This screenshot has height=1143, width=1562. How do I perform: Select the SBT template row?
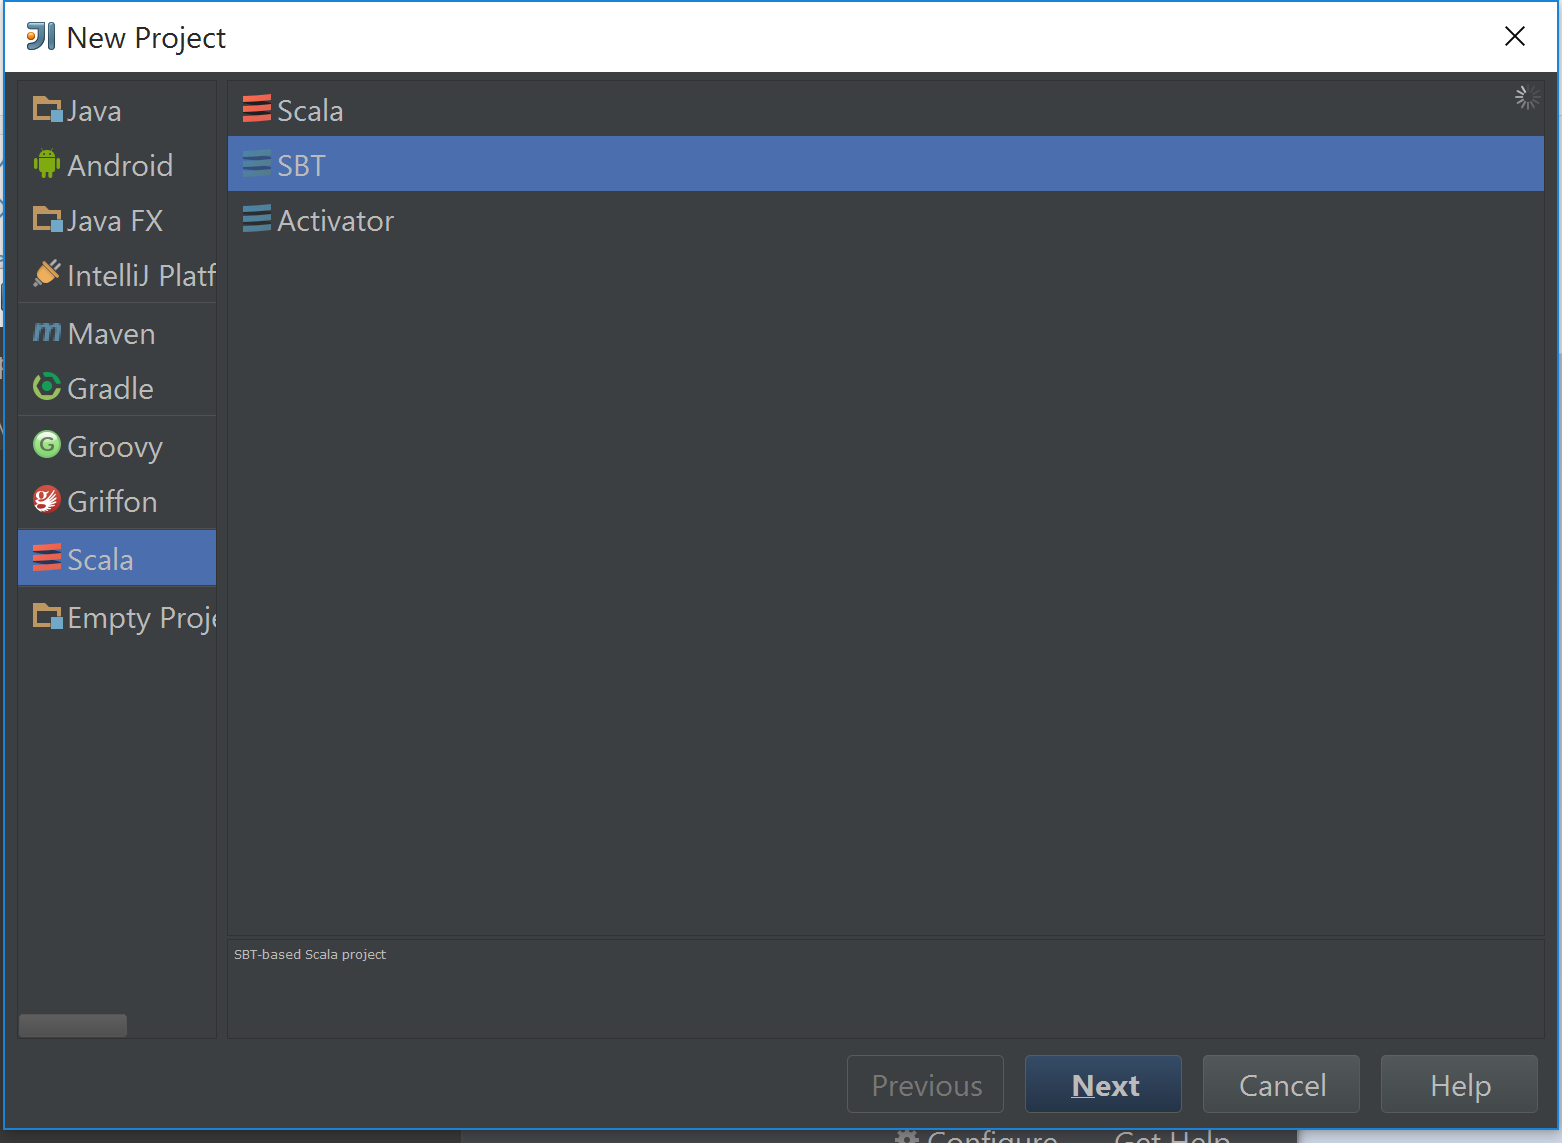click(886, 164)
